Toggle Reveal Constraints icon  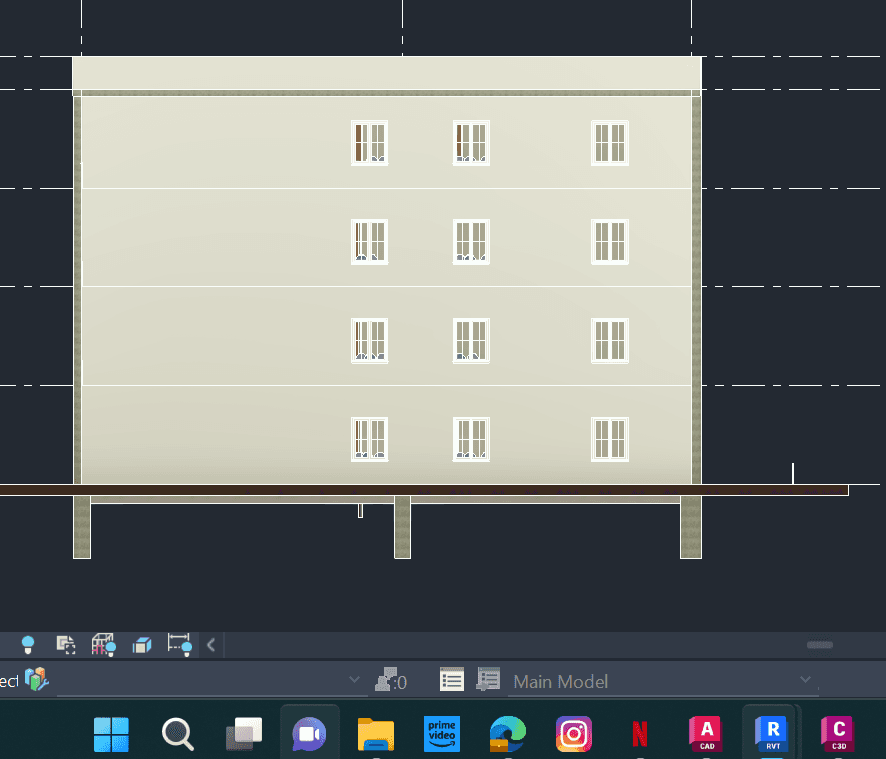click(x=179, y=645)
